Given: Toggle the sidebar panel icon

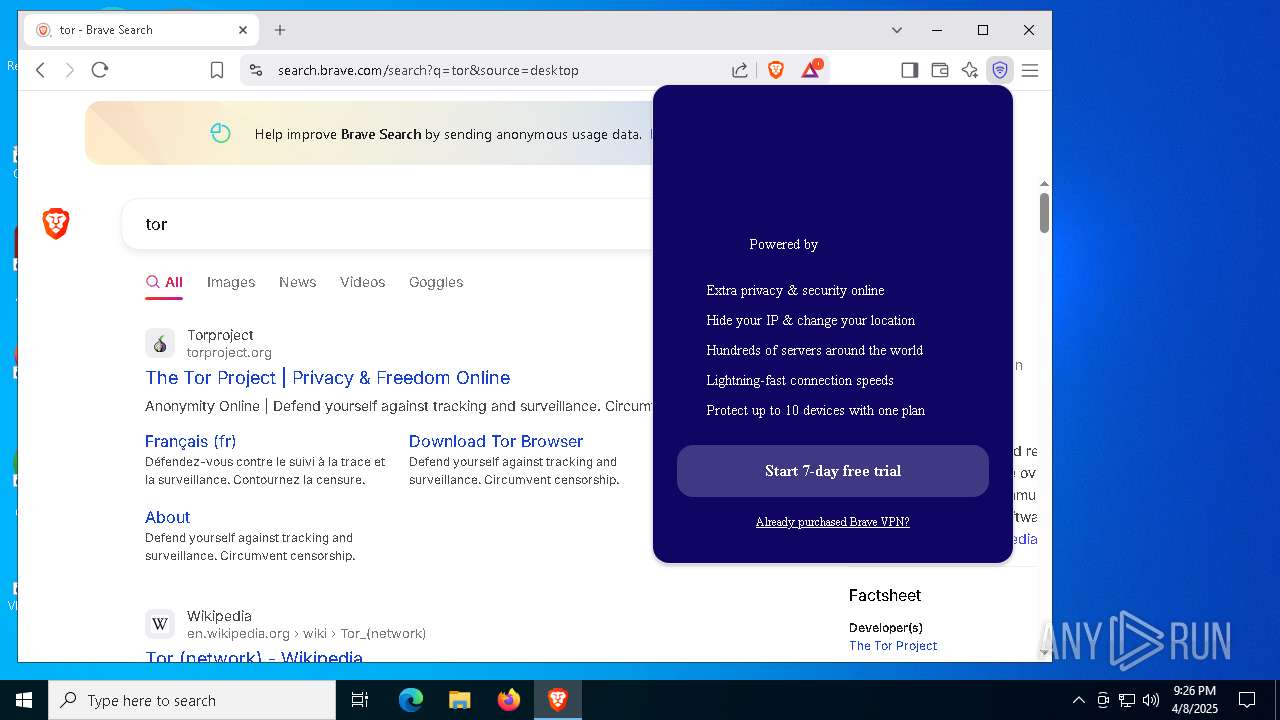Looking at the screenshot, I should [x=909, y=70].
